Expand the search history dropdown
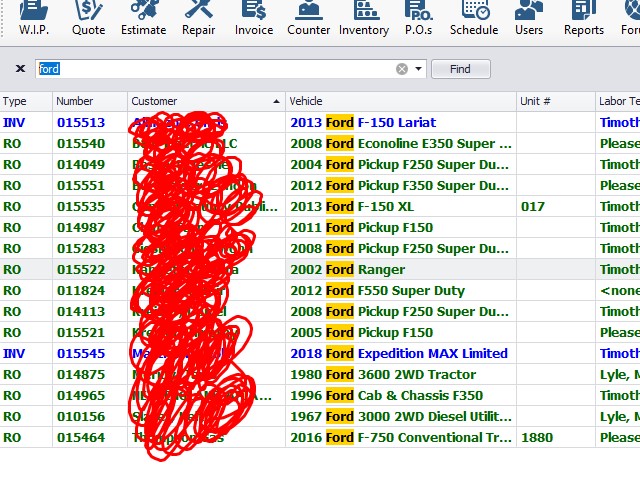 [418, 69]
